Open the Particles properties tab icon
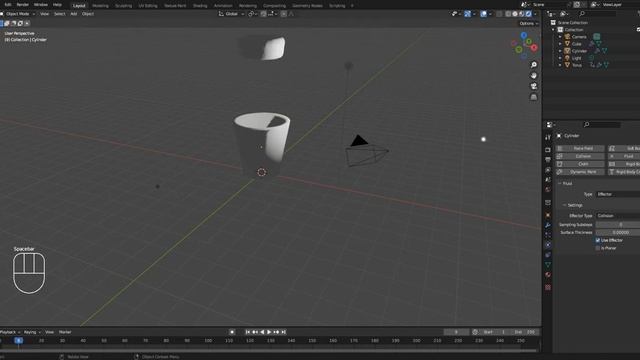This screenshot has width=640, height=360. (x=548, y=235)
